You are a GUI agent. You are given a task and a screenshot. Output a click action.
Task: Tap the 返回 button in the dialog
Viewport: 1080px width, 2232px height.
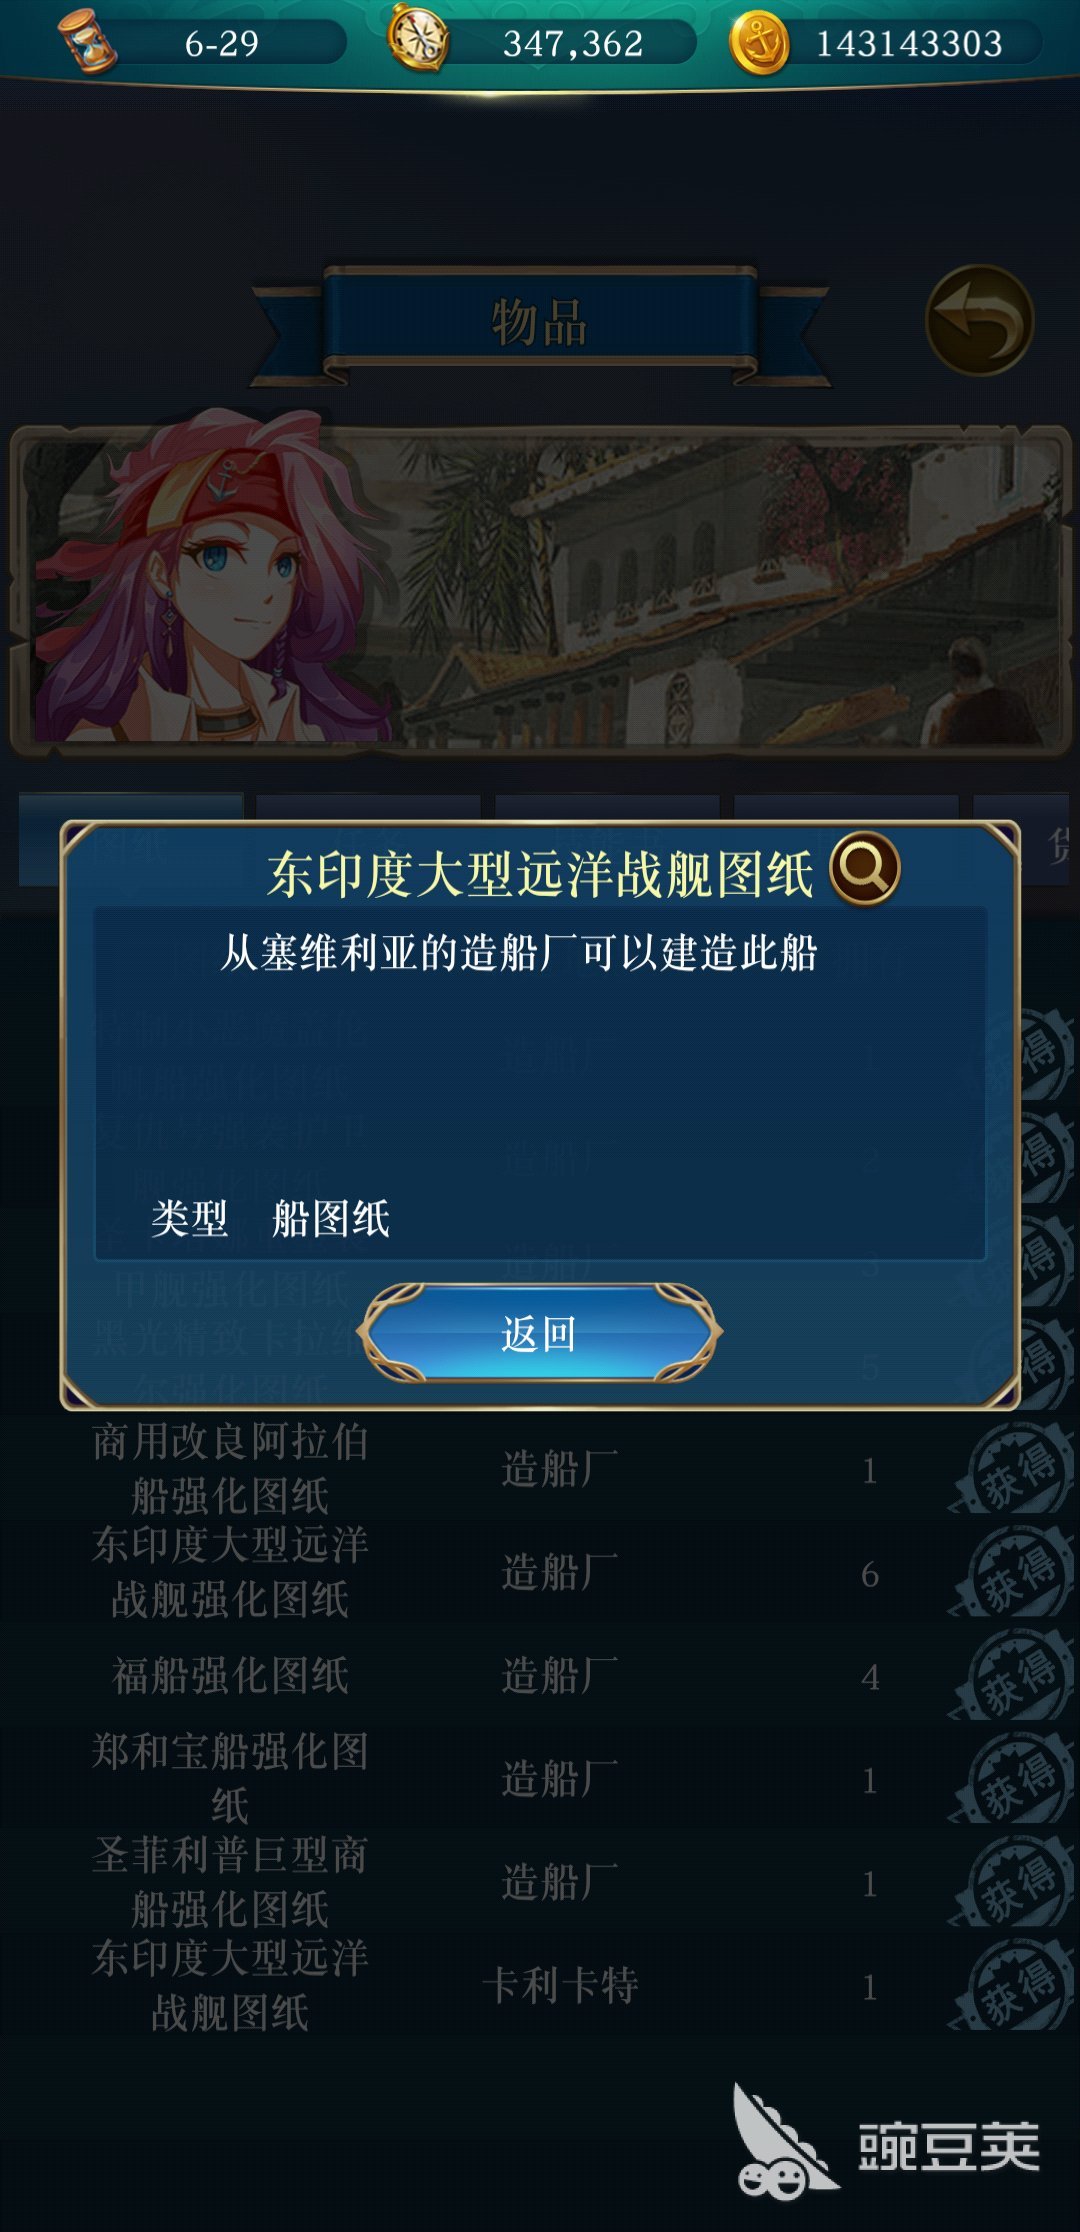540,1333
